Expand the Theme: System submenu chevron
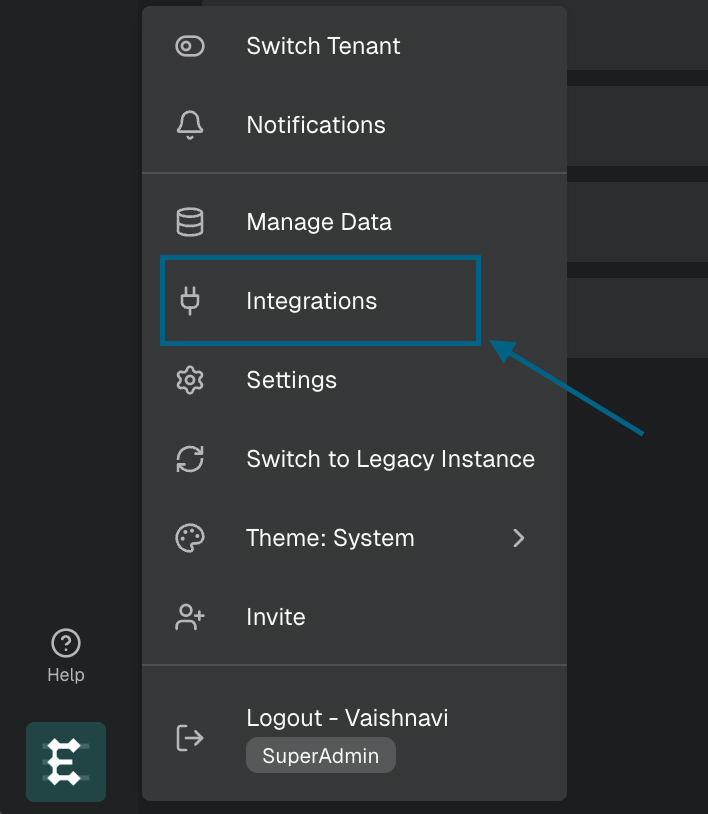Screen dimensions: 708x814 coord(519,538)
